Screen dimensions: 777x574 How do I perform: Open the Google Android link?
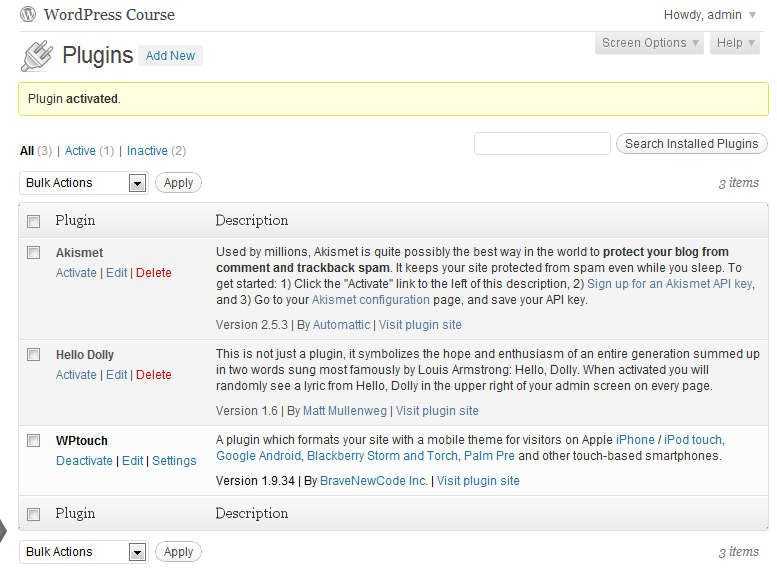coord(259,456)
